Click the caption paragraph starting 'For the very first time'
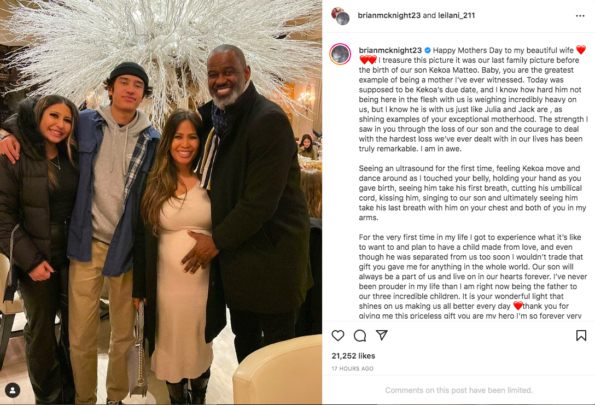The height and width of the screenshot is (405, 595). [473, 276]
